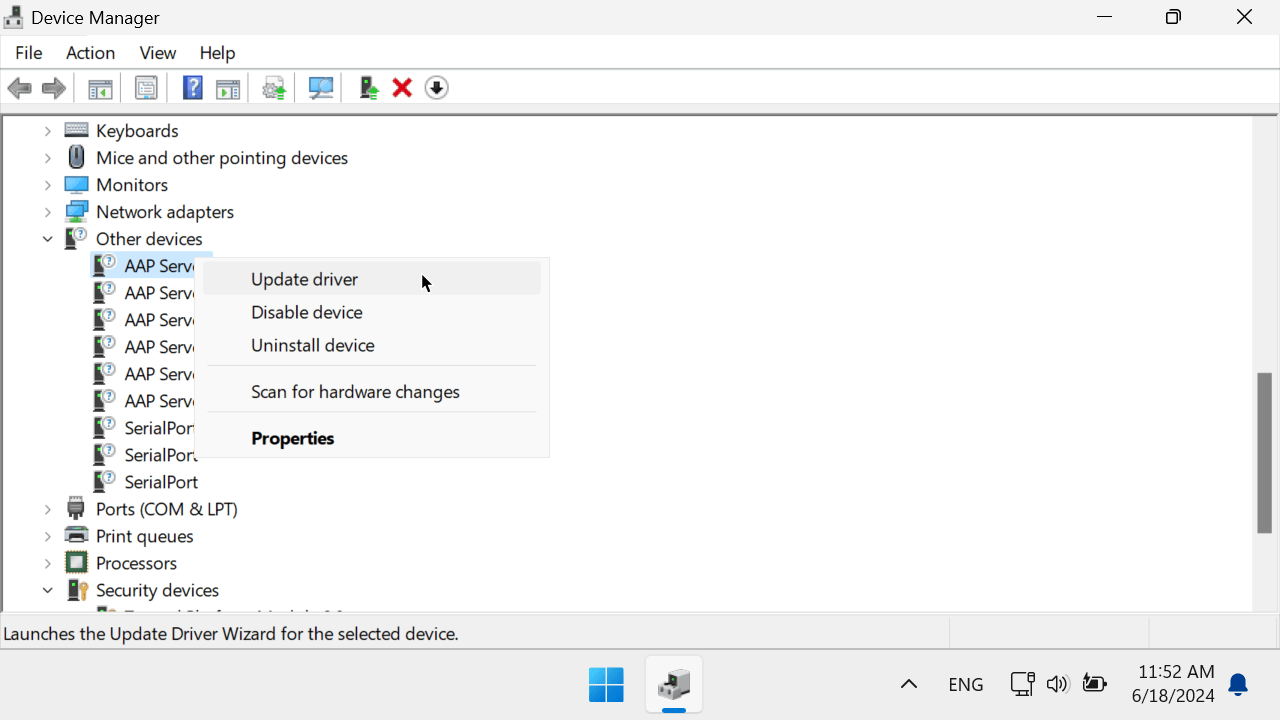Open Properties from the toolbar icon

pos(146,88)
